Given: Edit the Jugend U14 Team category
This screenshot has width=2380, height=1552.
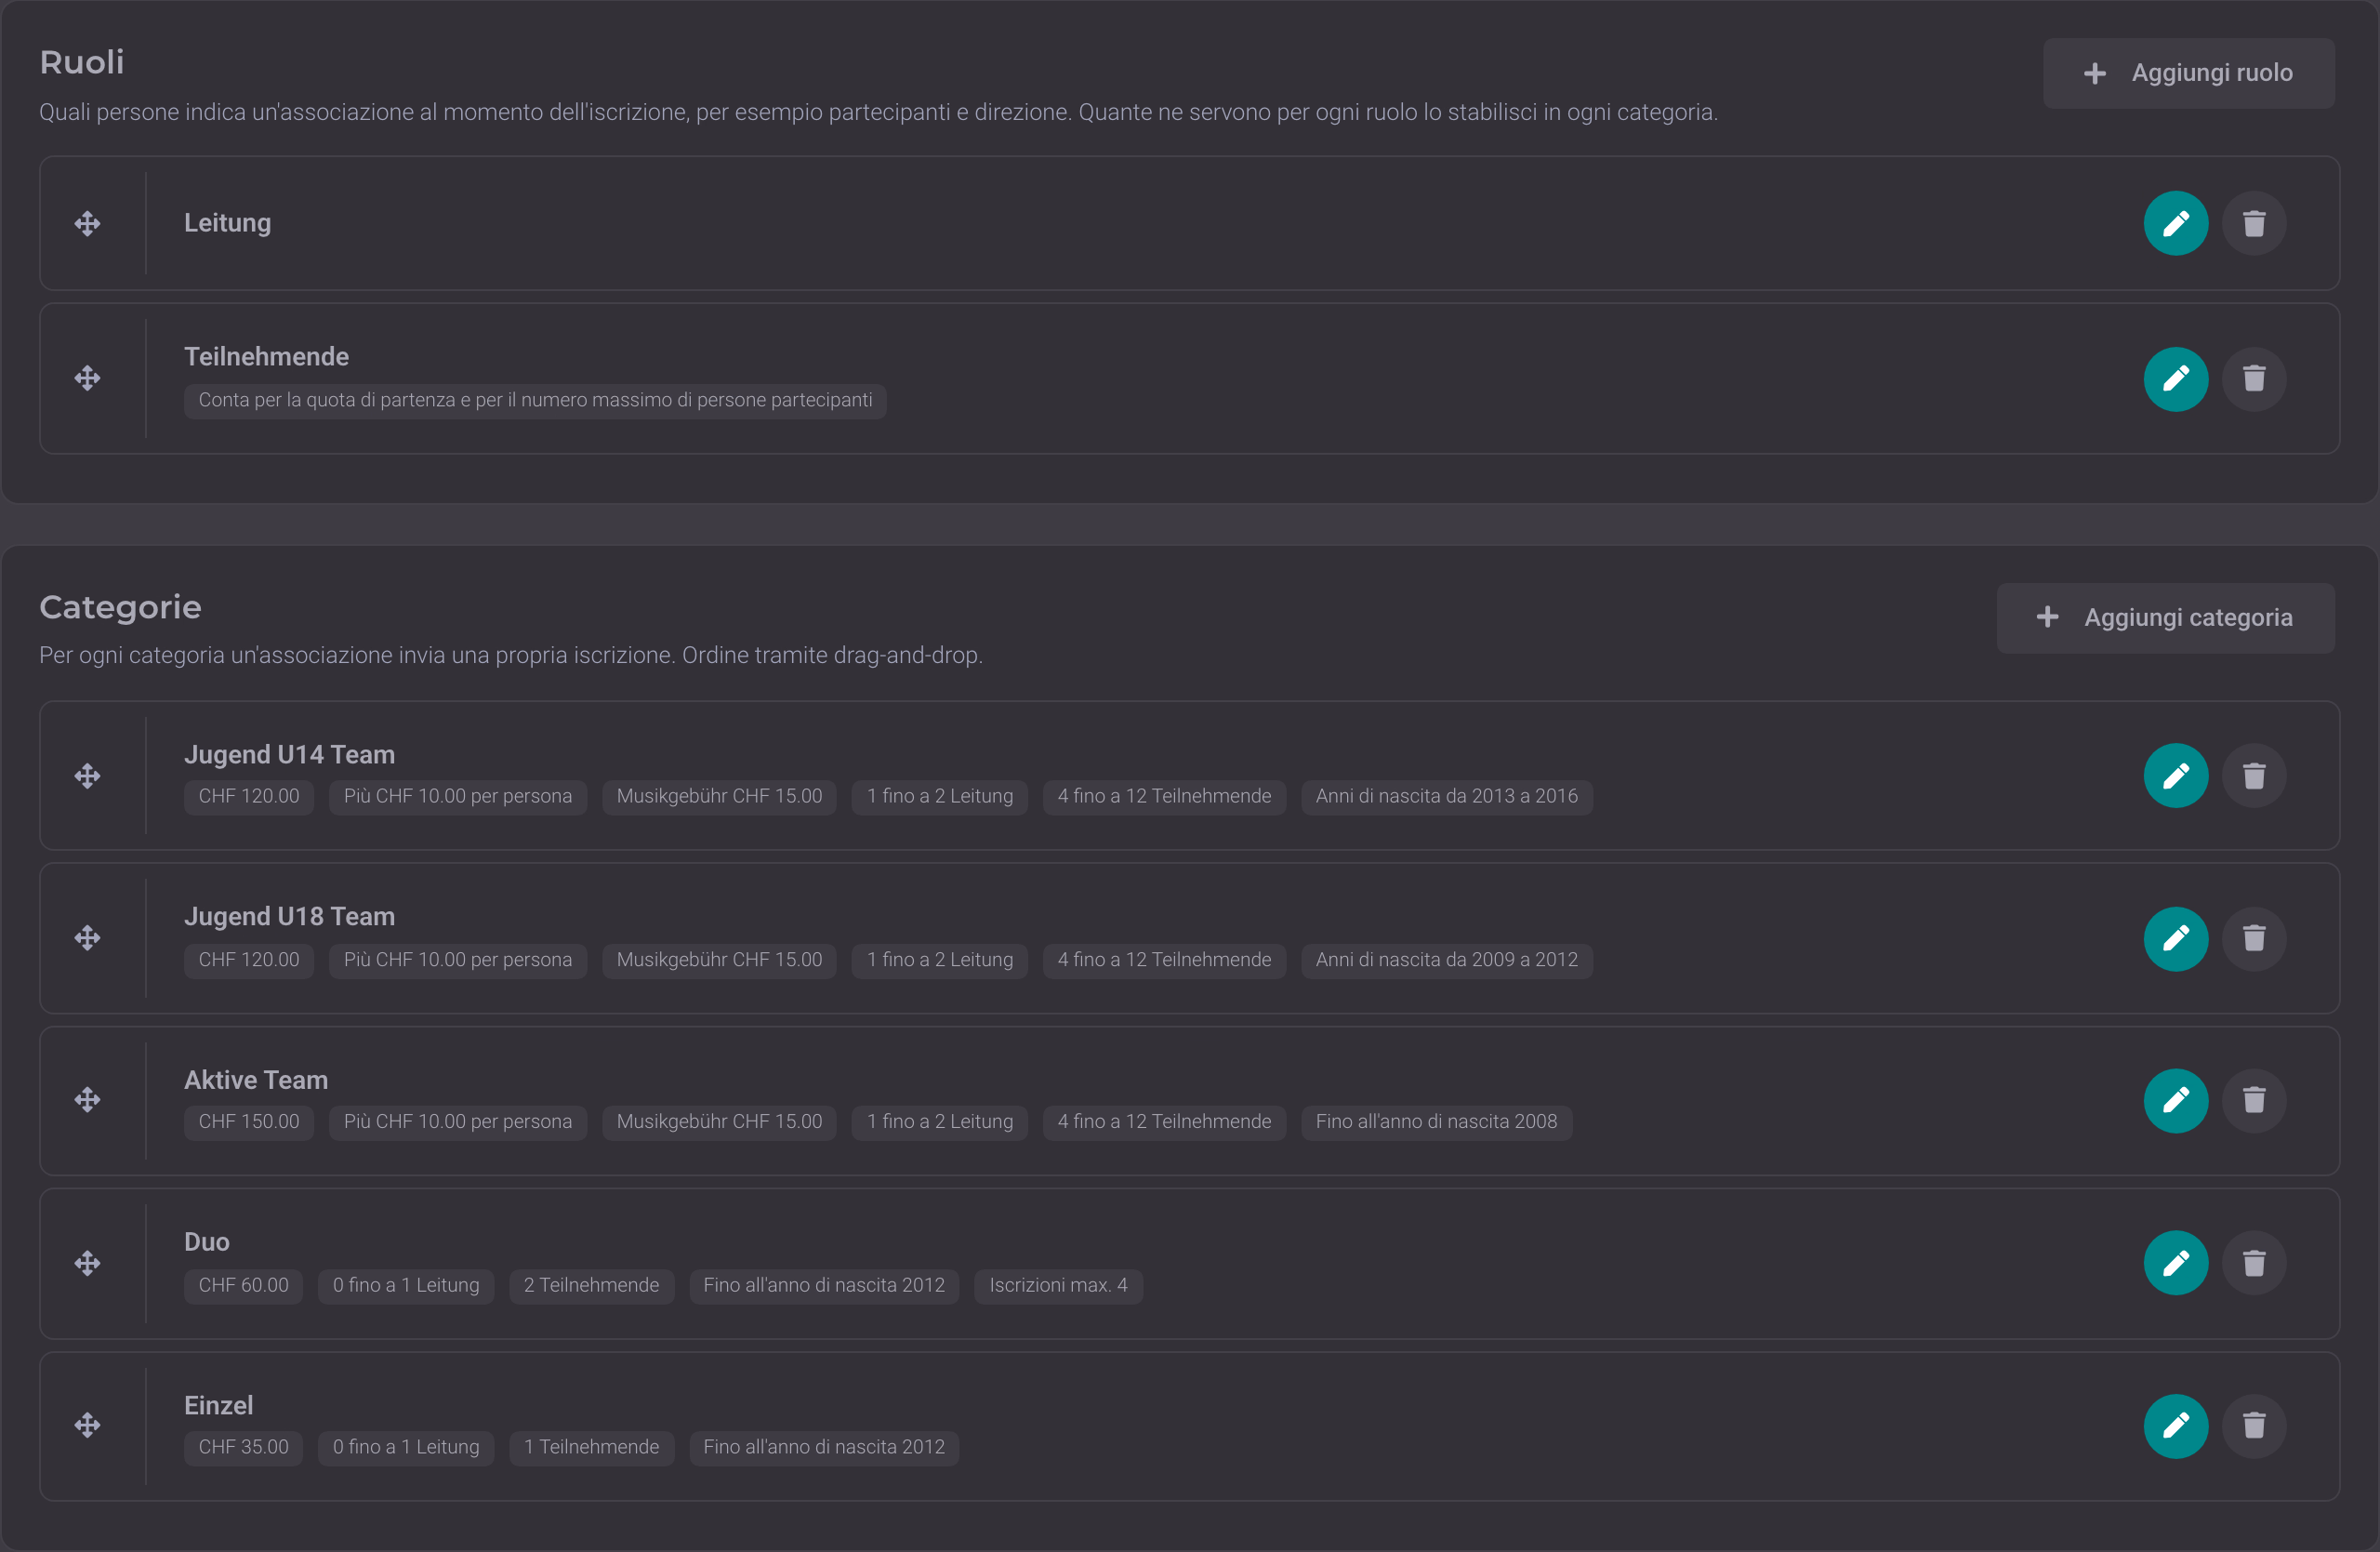Looking at the screenshot, I should (2175, 776).
